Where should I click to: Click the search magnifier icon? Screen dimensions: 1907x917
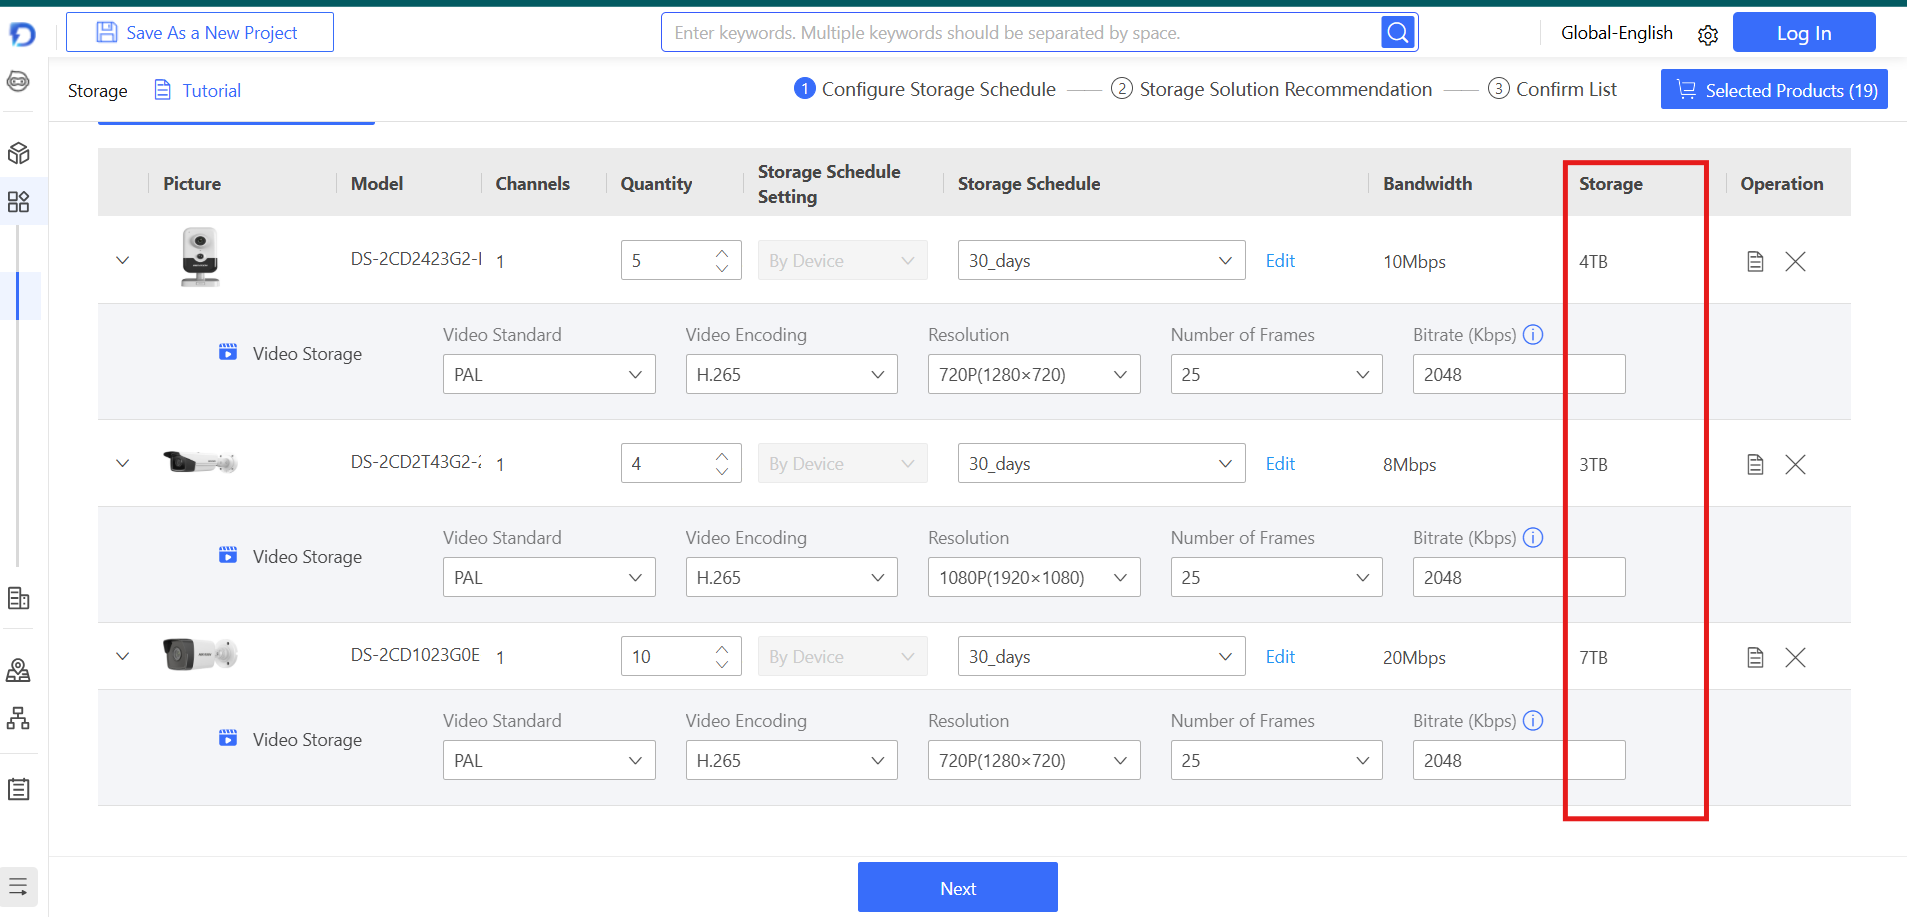click(x=1397, y=33)
